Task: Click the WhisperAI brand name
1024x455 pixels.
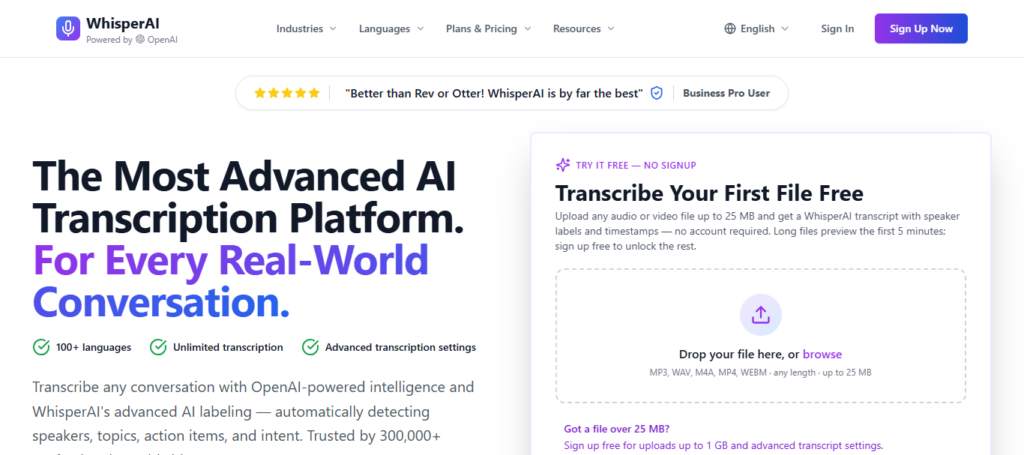Action: [x=123, y=24]
